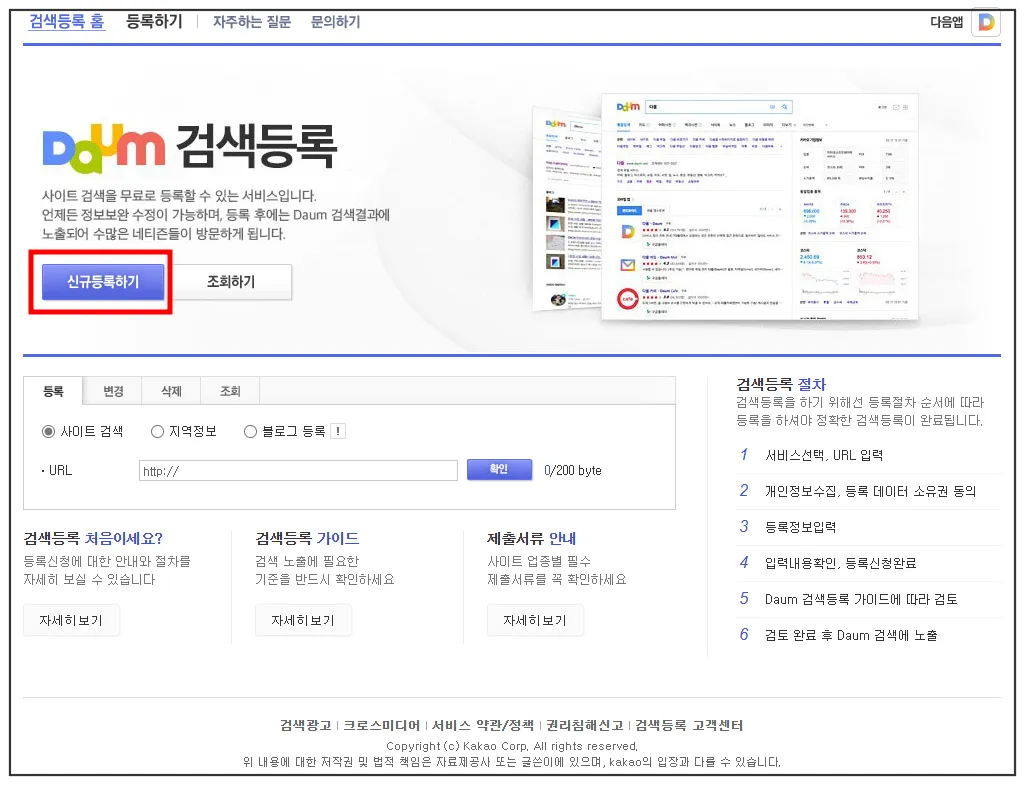This screenshot has width=1025, height=785.
Task: Click step 6 검토 완료 후 Daum 검색에 노출
Action: pos(850,635)
